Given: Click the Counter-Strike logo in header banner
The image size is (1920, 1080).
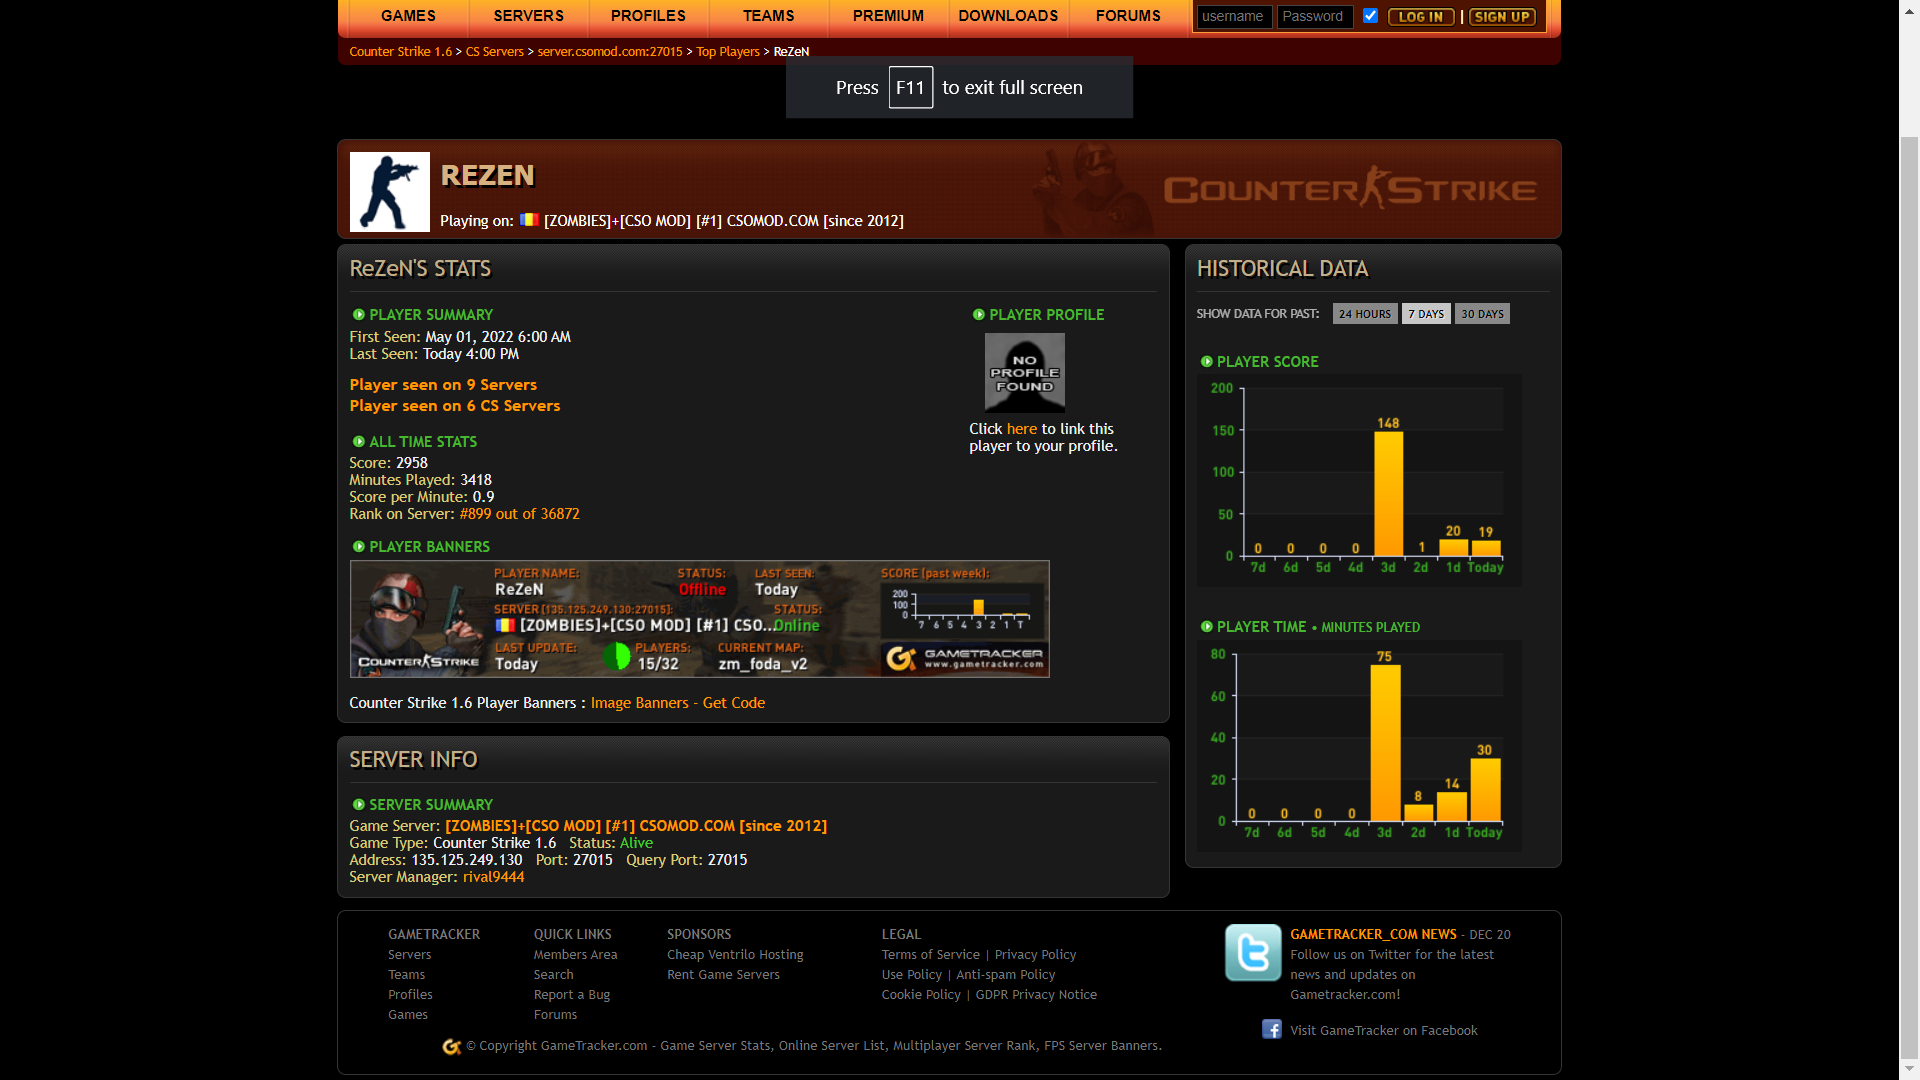Looking at the screenshot, I should 1349,188.
